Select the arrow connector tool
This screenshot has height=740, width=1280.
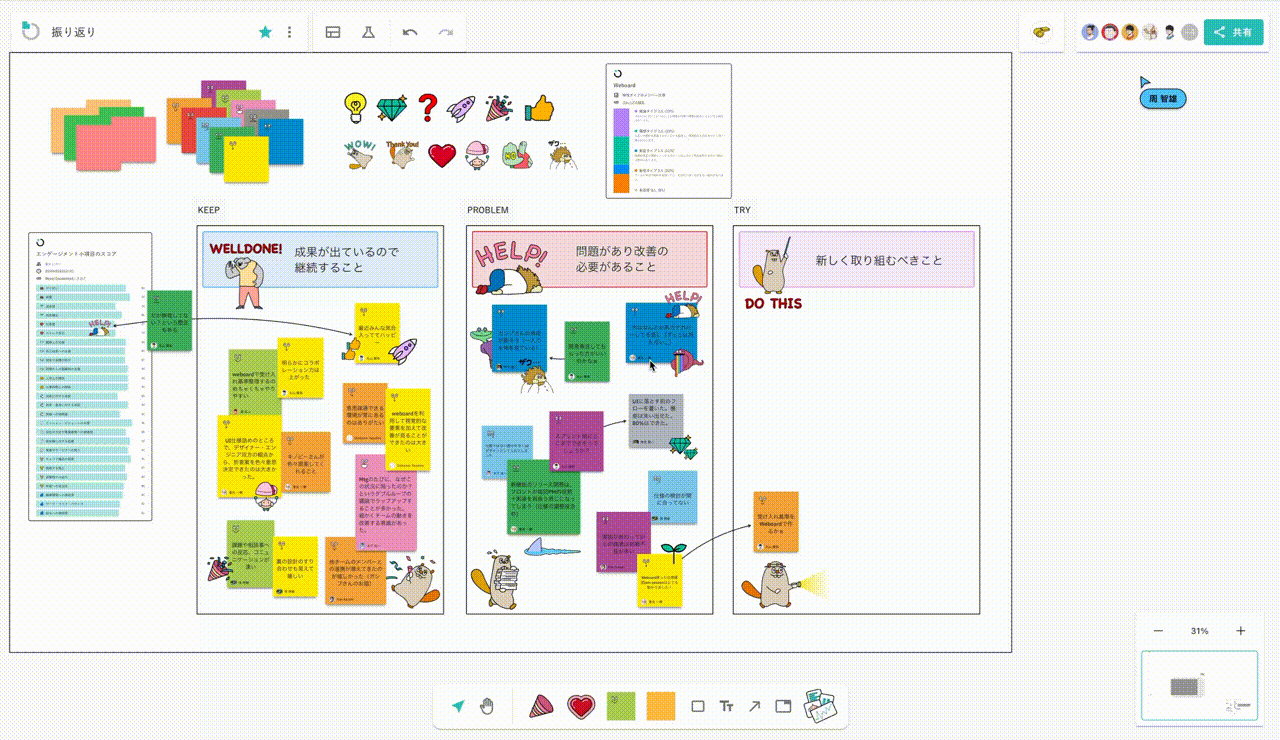click(755, 706)
